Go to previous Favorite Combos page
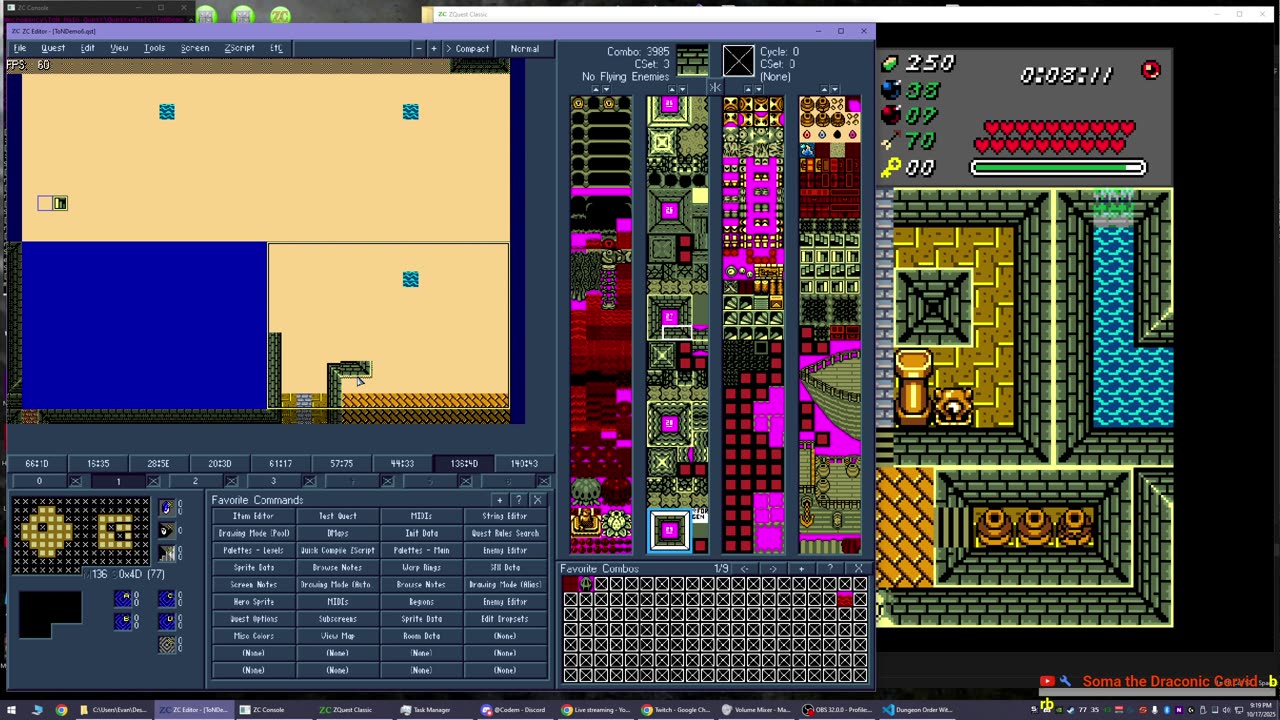1280x720 pixels. point(744,569)
